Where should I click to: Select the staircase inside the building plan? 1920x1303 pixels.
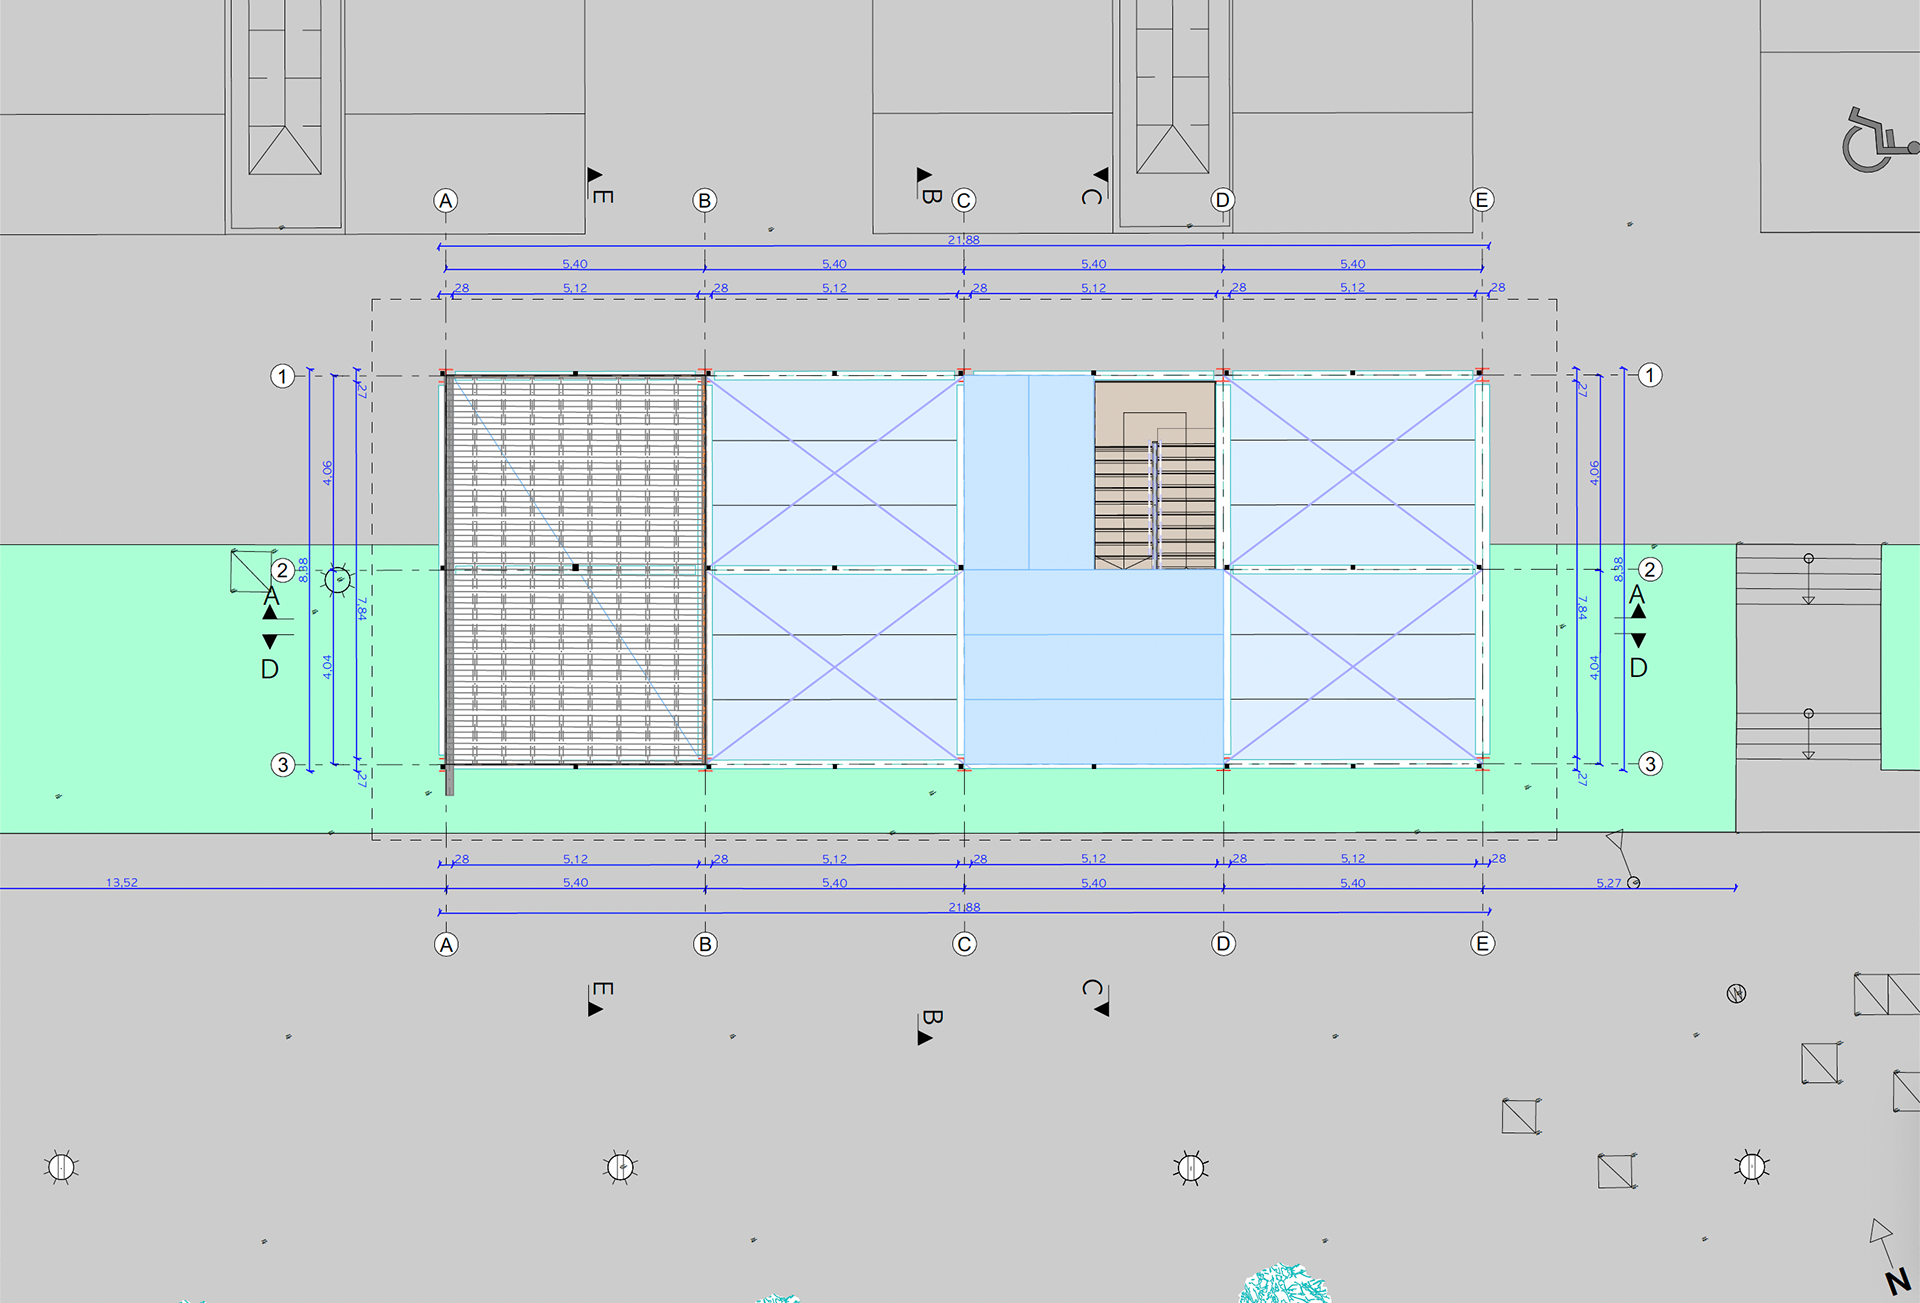(1155, 475)
